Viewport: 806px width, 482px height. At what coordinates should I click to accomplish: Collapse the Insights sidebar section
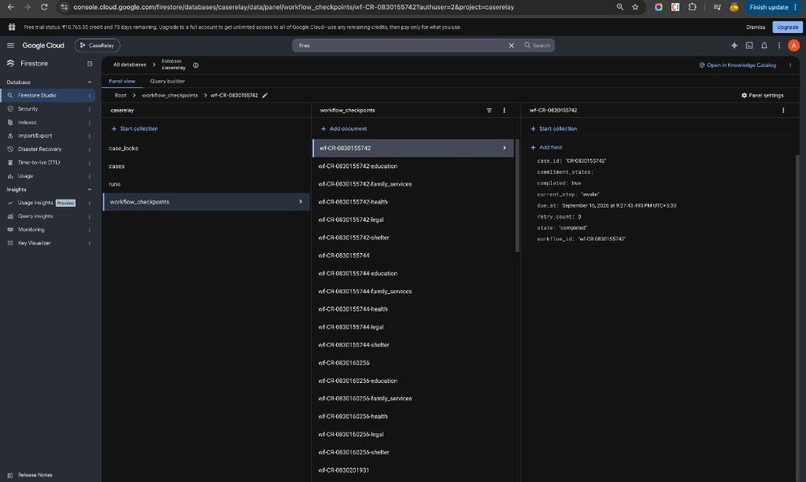click(89, 190)
